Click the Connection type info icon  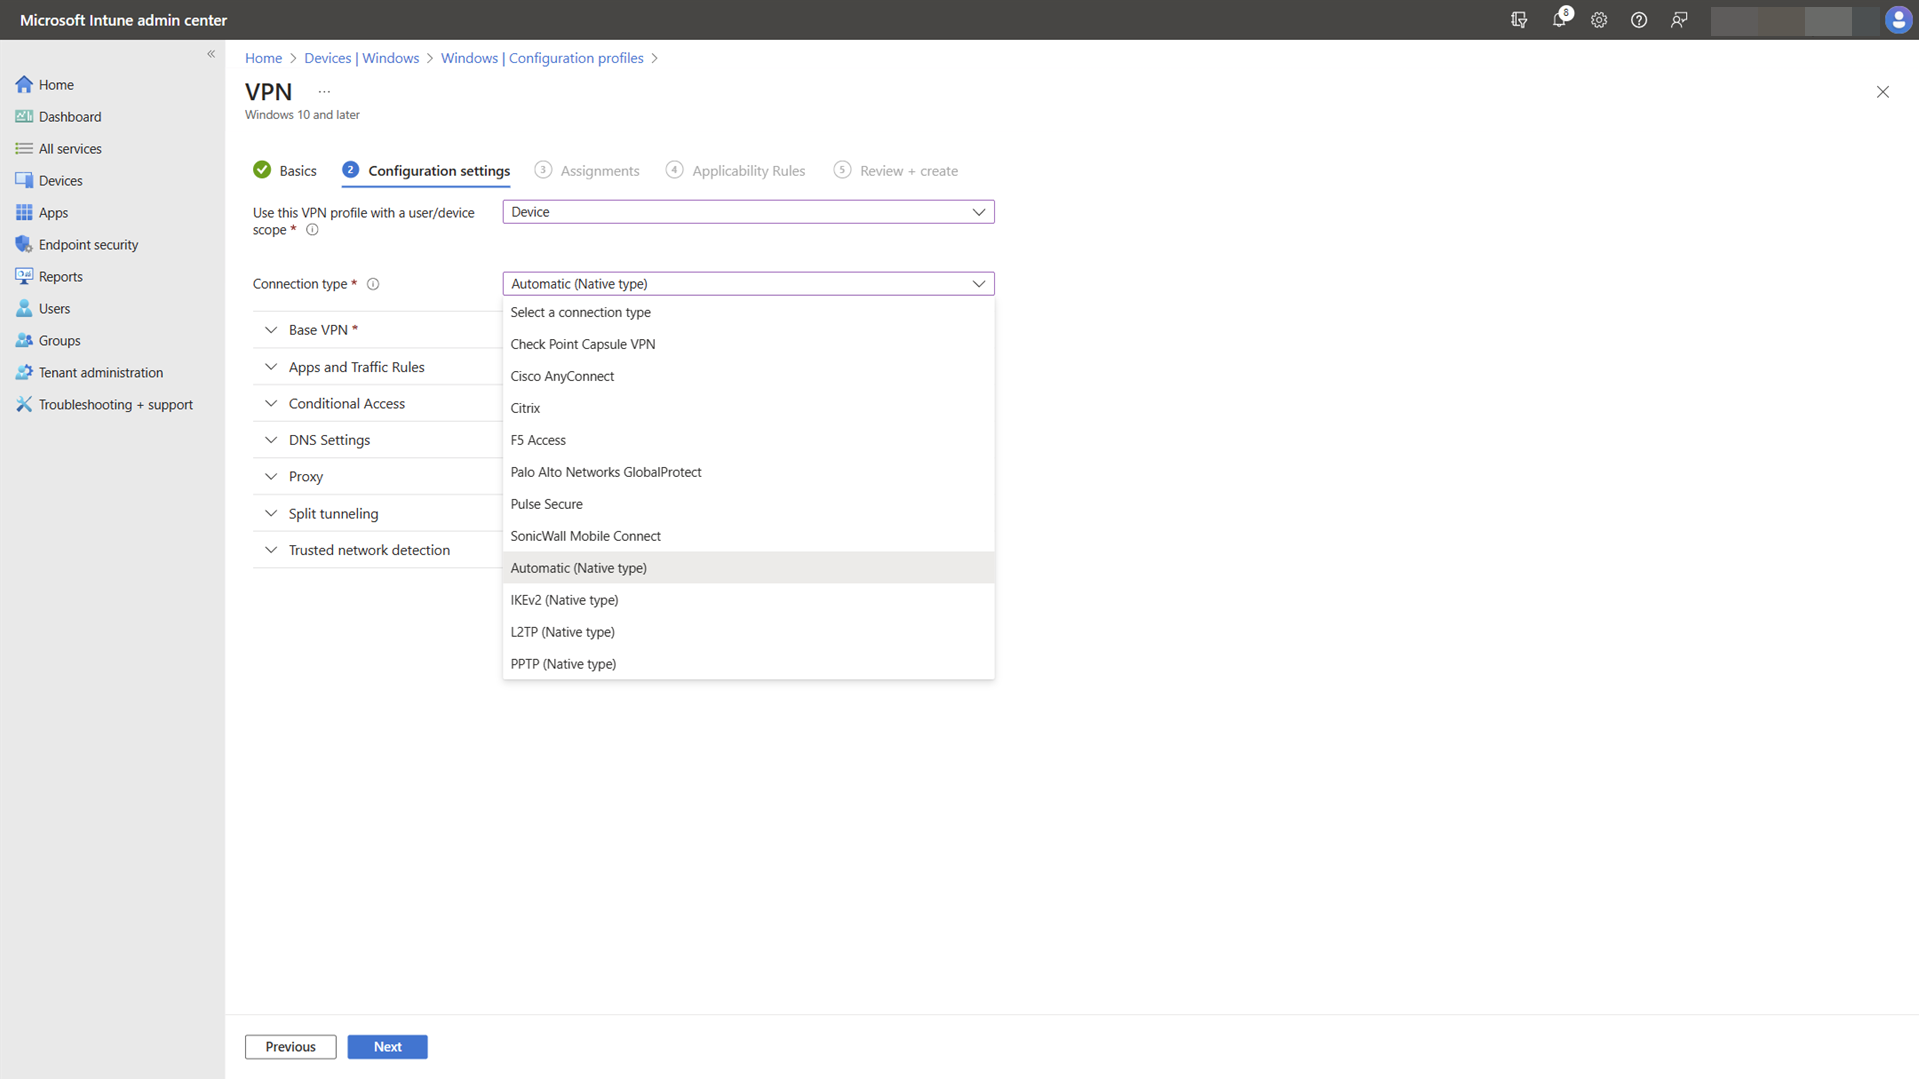pyautogui.click(x=373, y=284)
